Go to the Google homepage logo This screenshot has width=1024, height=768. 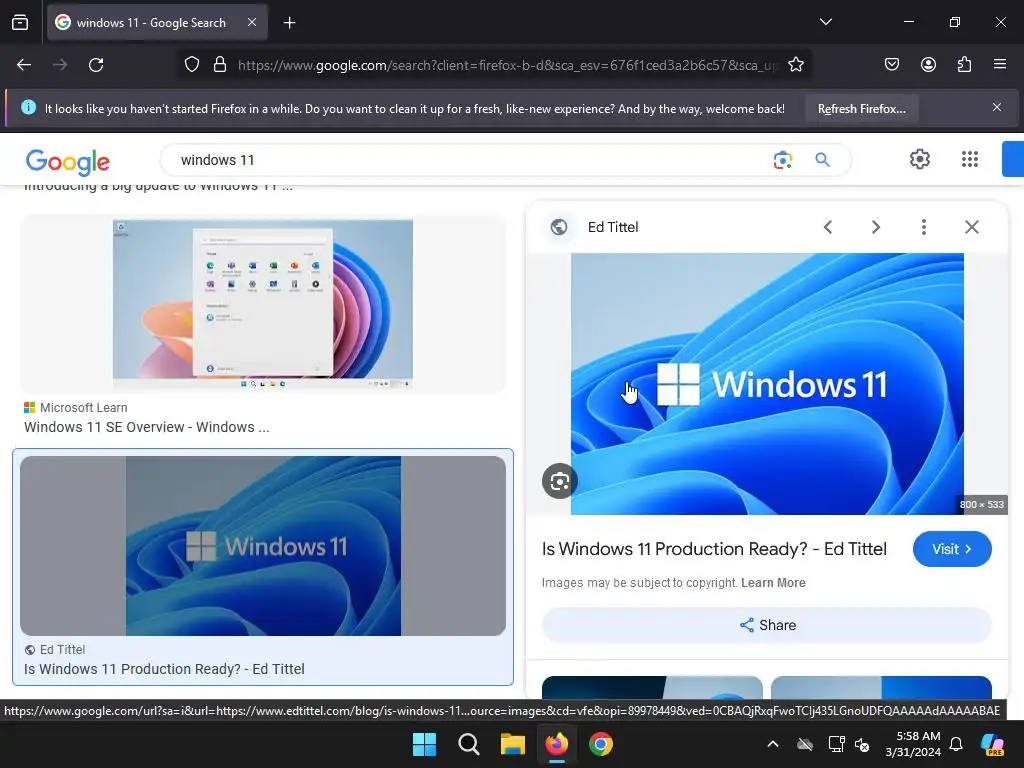tap(67, 162)
